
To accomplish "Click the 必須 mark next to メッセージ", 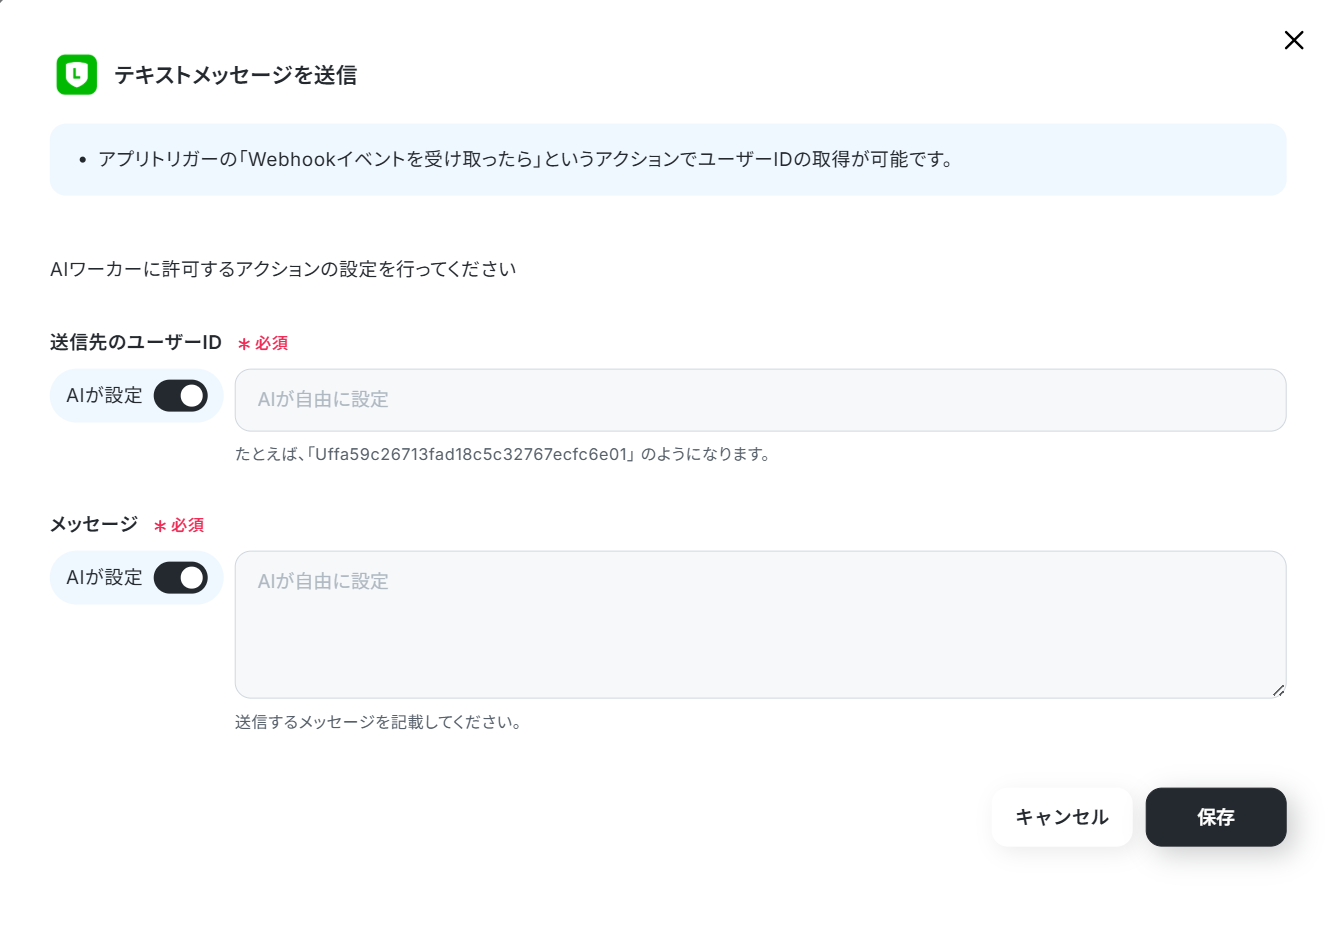I will (x=179, y=525).
